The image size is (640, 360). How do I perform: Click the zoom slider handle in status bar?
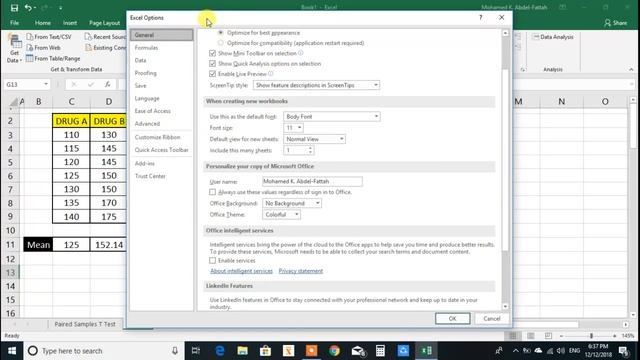point(591,336)
